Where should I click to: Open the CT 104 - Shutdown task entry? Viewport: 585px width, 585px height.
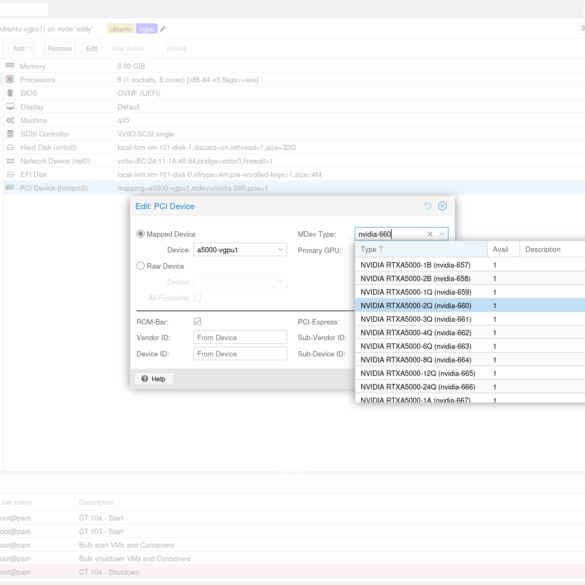click(292, 572)
